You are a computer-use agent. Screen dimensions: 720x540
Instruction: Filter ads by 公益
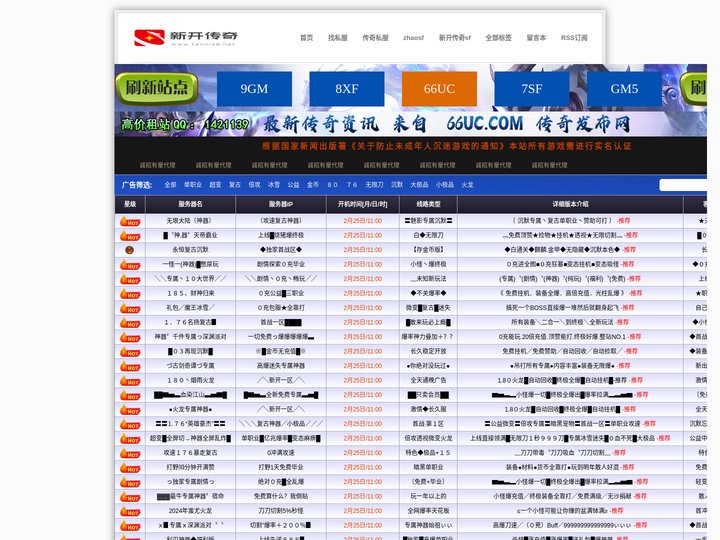(293, 185)
